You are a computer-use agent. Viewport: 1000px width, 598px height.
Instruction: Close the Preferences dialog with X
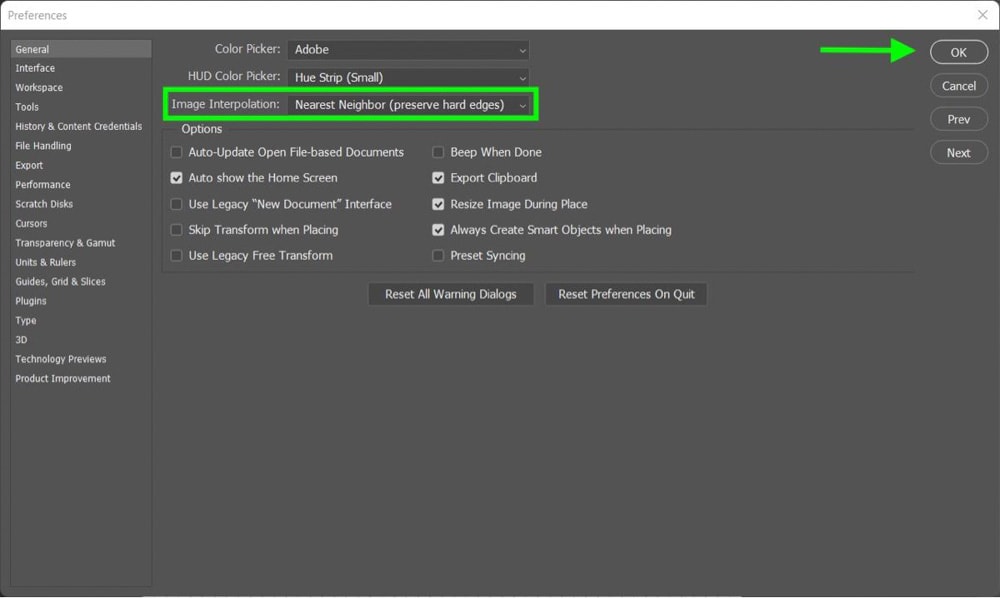coord(982,15)
